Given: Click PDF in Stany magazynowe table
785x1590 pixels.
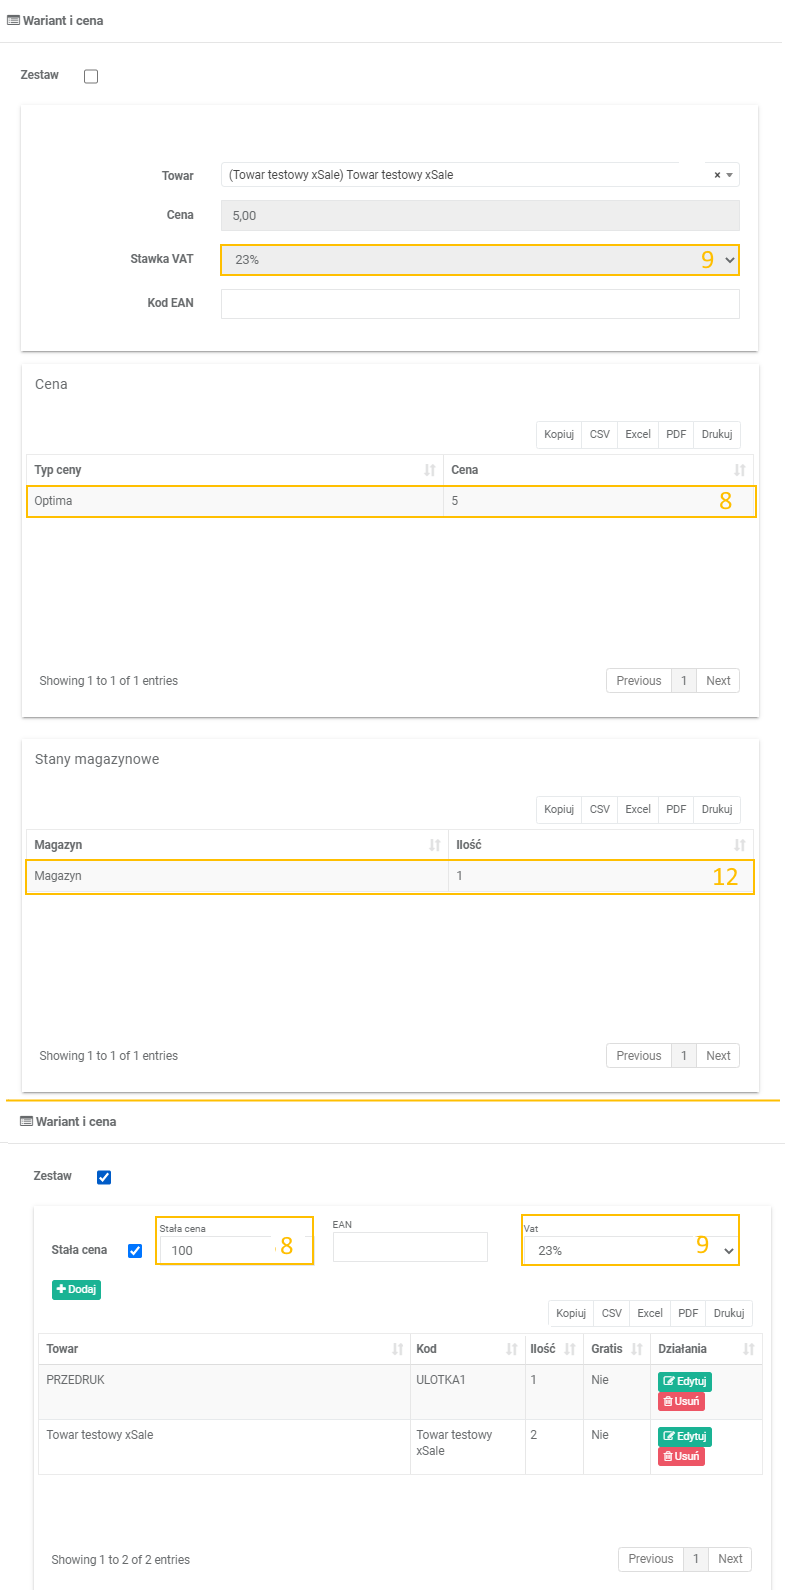Looking at the screenshot, I should [676, 809].
